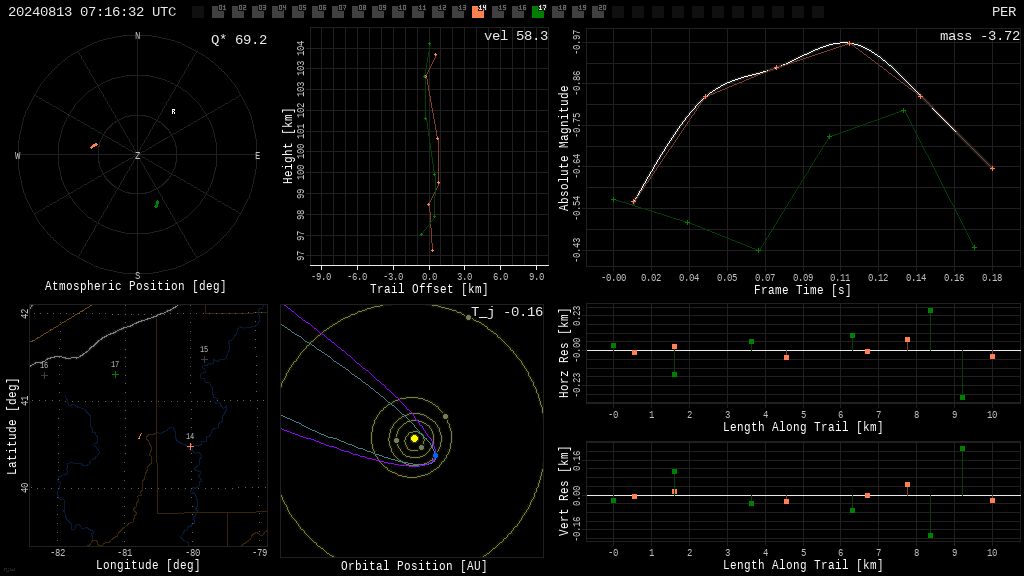Click the gray station 20 indicator box
This screenshot has width=1024, height=576.
point(598,11)
